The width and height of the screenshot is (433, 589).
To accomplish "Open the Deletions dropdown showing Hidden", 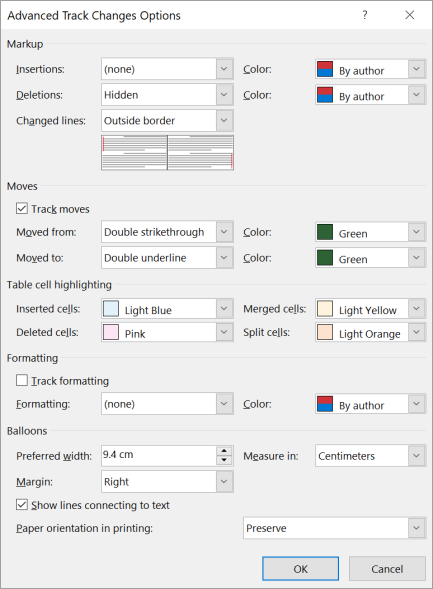I will coord(167,95).
